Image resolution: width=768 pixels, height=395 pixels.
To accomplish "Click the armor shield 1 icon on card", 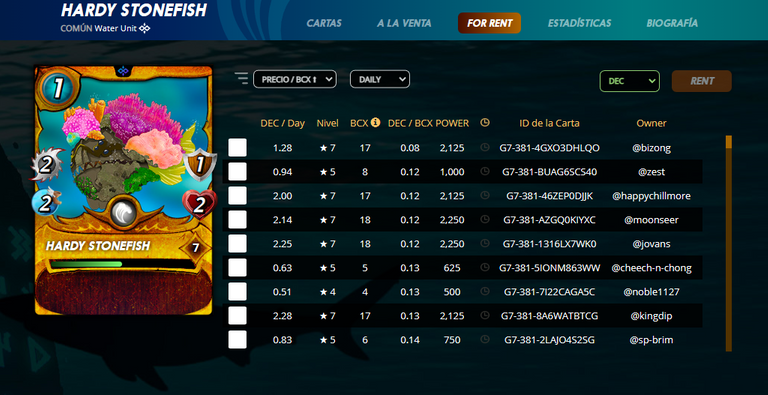I will 200,166.
